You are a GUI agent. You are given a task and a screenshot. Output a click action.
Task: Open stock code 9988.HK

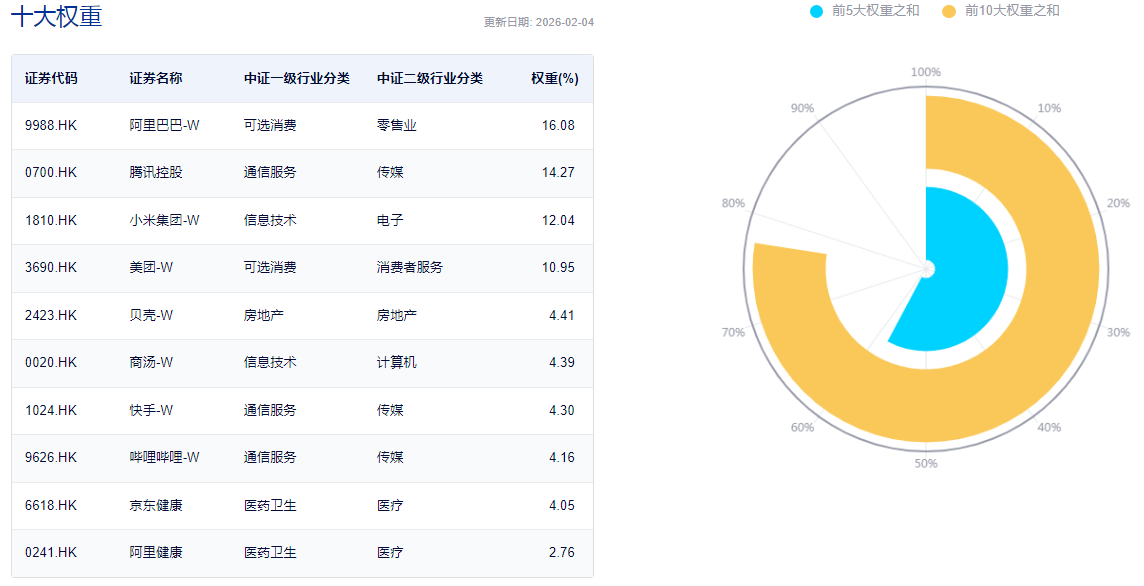51,125
